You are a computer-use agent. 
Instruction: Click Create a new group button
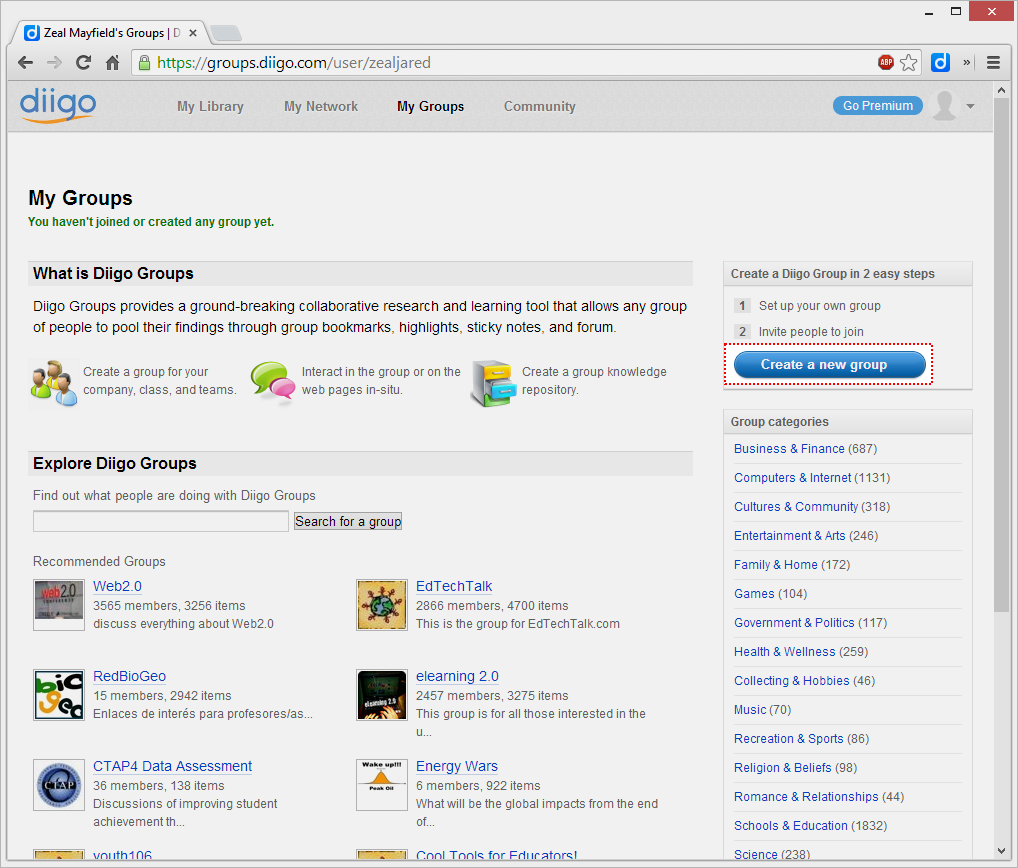[x=830, y=365]
